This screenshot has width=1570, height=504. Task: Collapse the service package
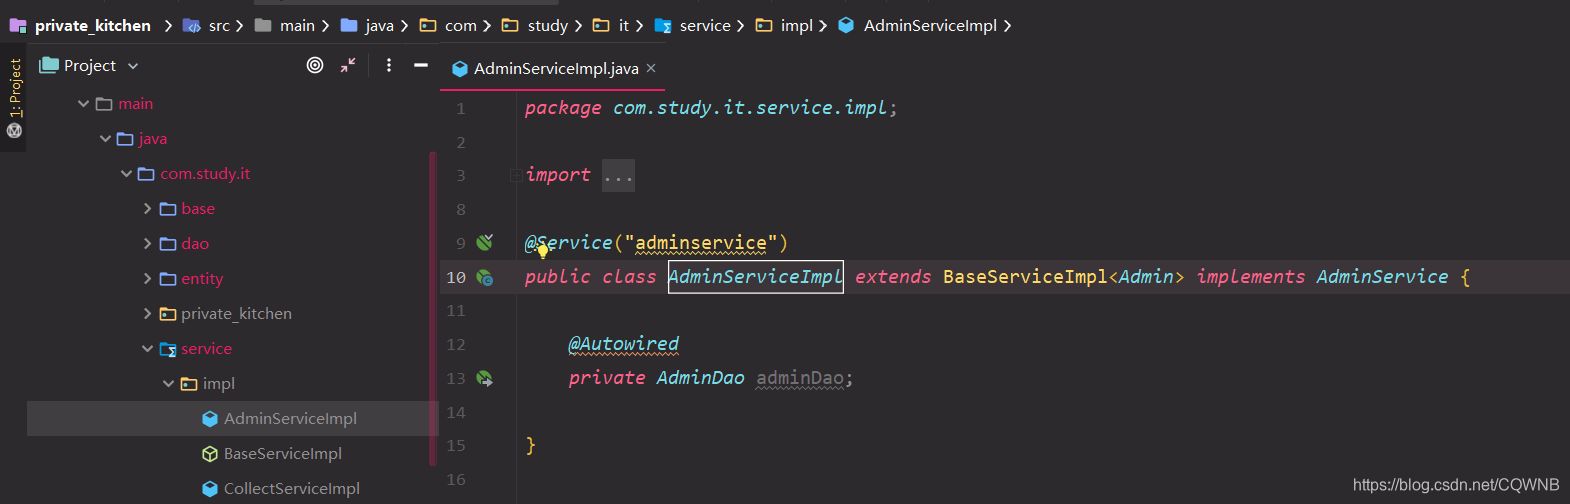(147, 349)
